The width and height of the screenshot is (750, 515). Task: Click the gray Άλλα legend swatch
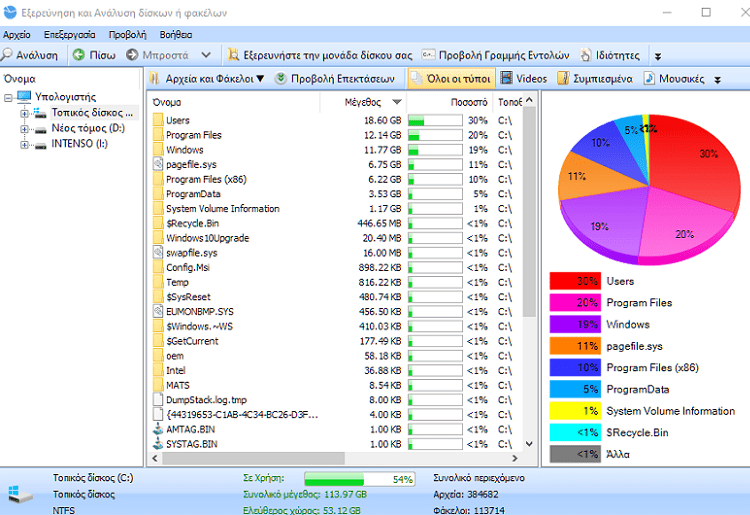[574, 454]
